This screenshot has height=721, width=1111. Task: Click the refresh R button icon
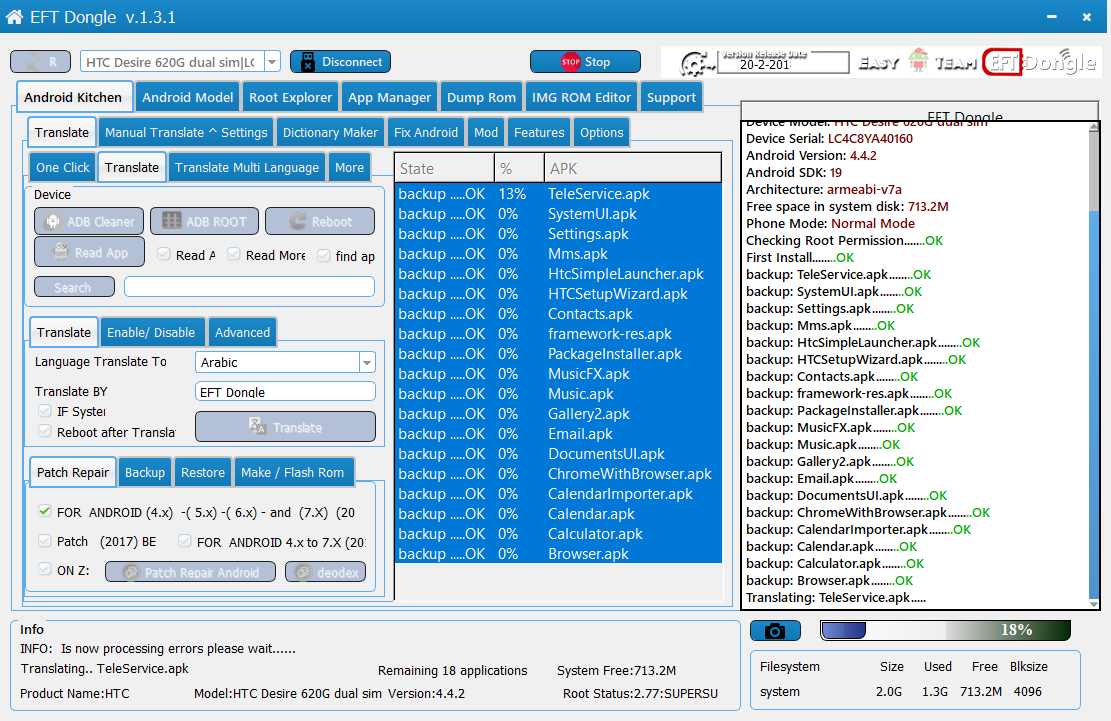click(x=34, y=62)
